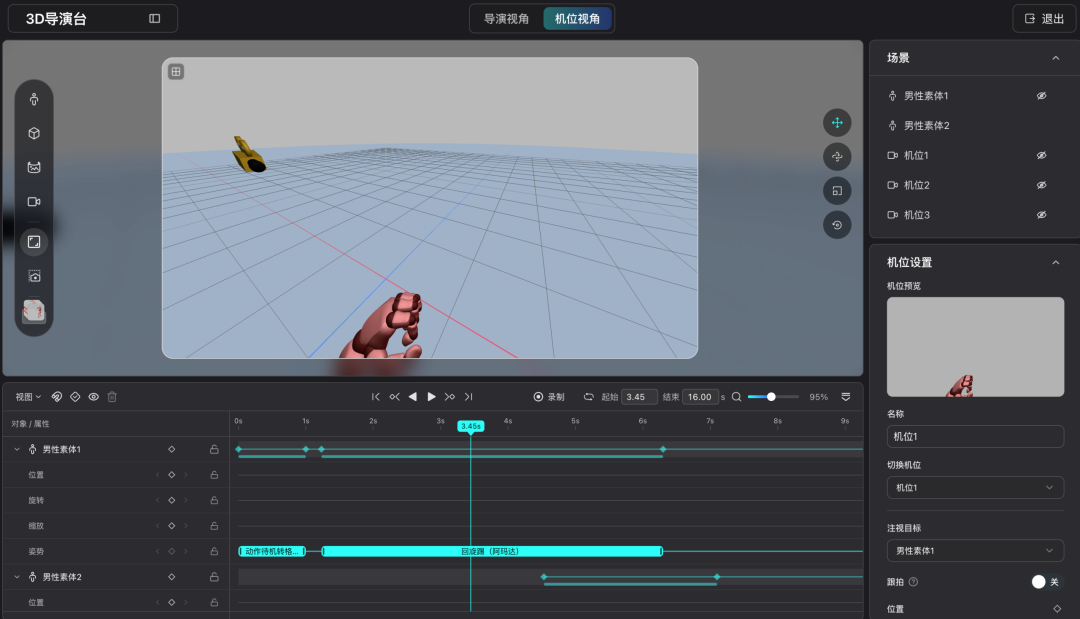Open the 切换机位 dropdown showing 机位1
The height and width of the screenshot is (619, 1080).
975,487
